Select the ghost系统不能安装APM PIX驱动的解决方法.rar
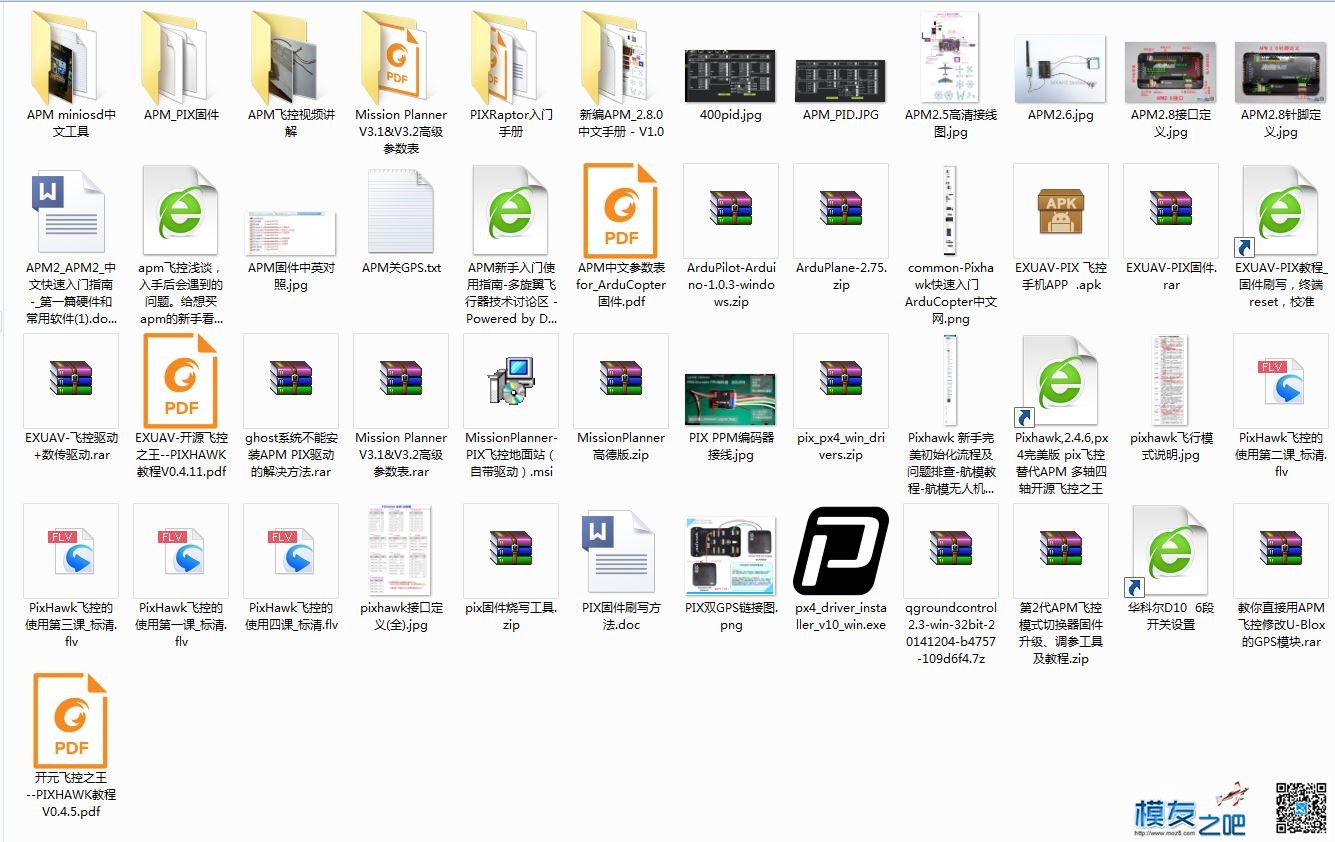The height and width of the screenshot is (842, 1335). (291, 382)
